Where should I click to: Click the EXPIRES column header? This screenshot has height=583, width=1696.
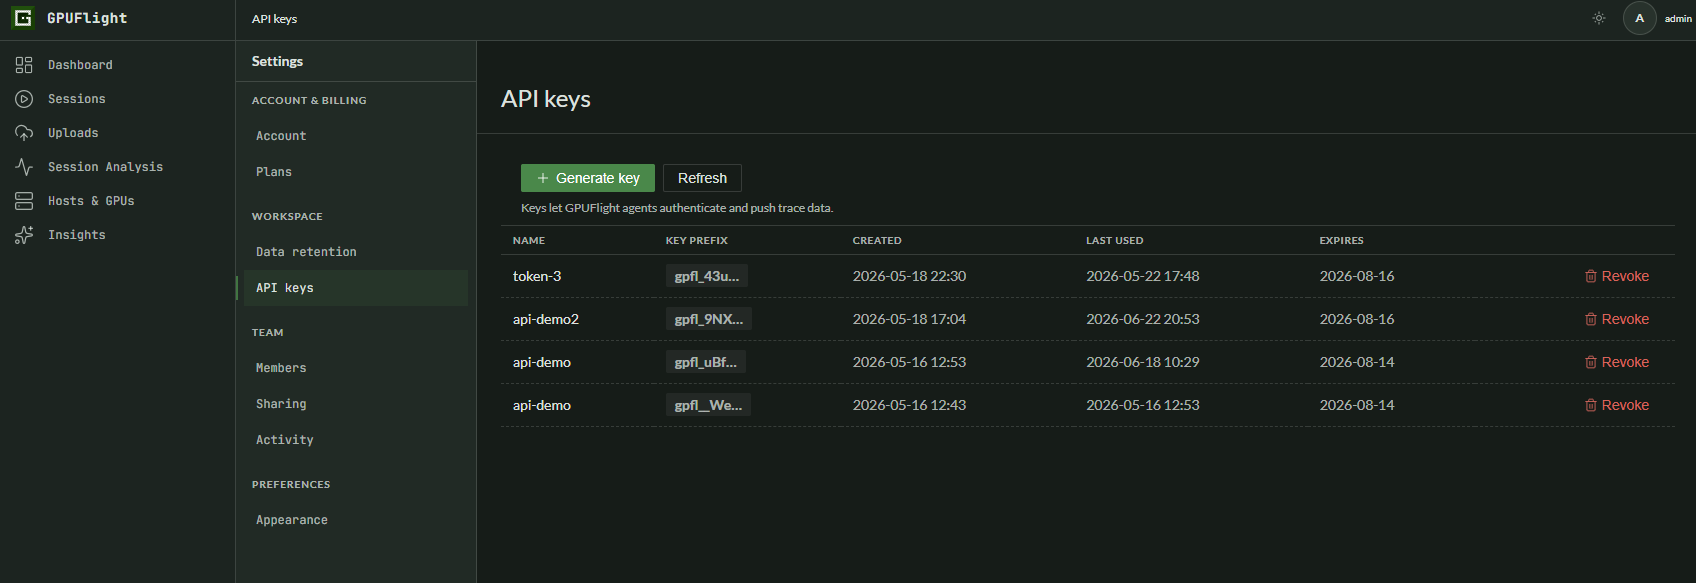click(1342, 241)
